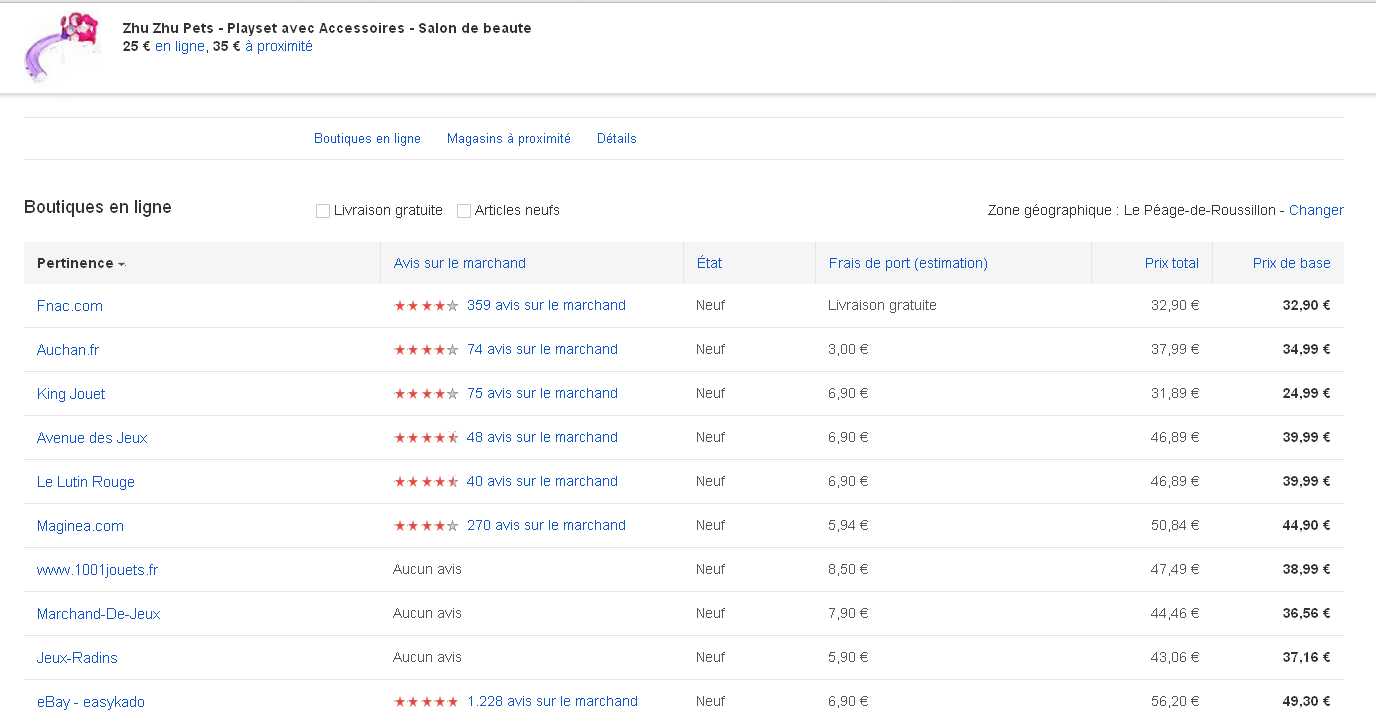Sort by Prix de base column
The image size is (1376, 728).
(1291, 264)
